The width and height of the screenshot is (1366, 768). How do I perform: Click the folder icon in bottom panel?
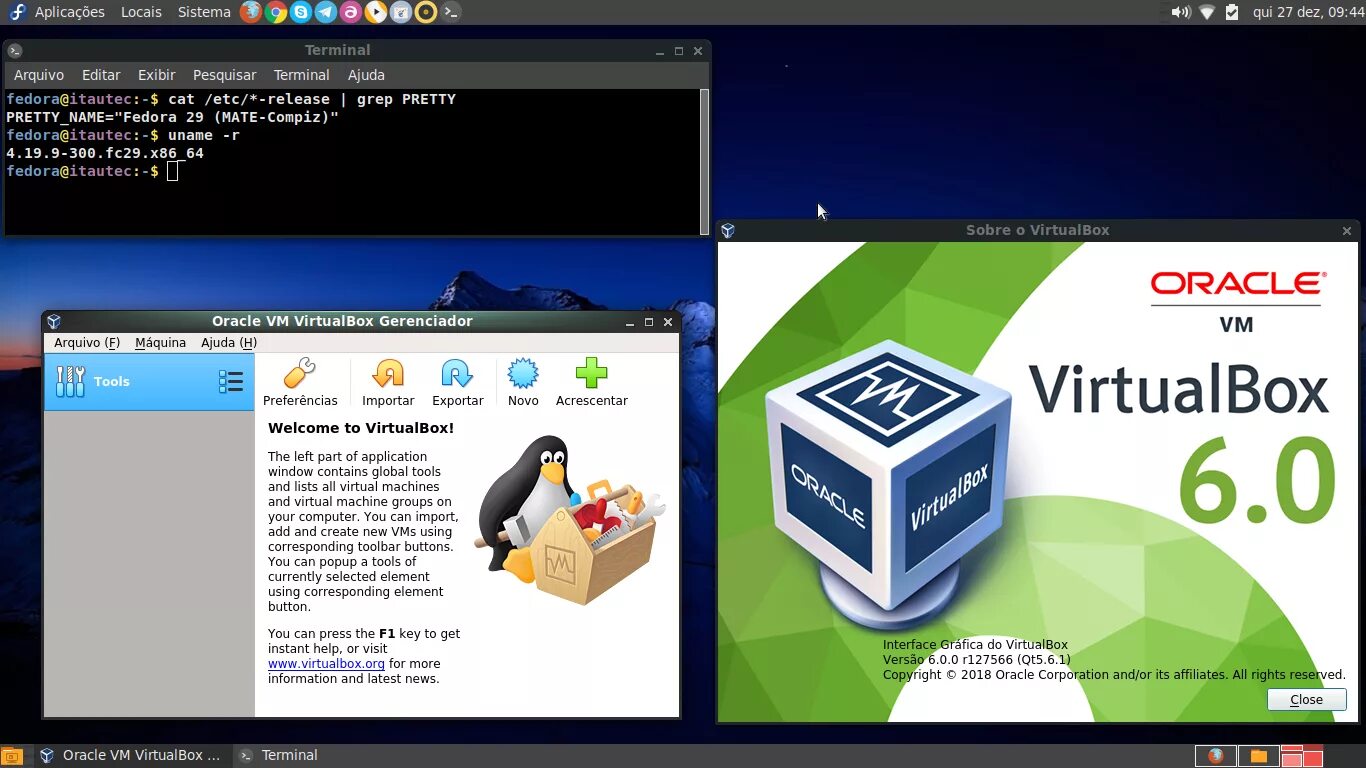coord(1259,756)
